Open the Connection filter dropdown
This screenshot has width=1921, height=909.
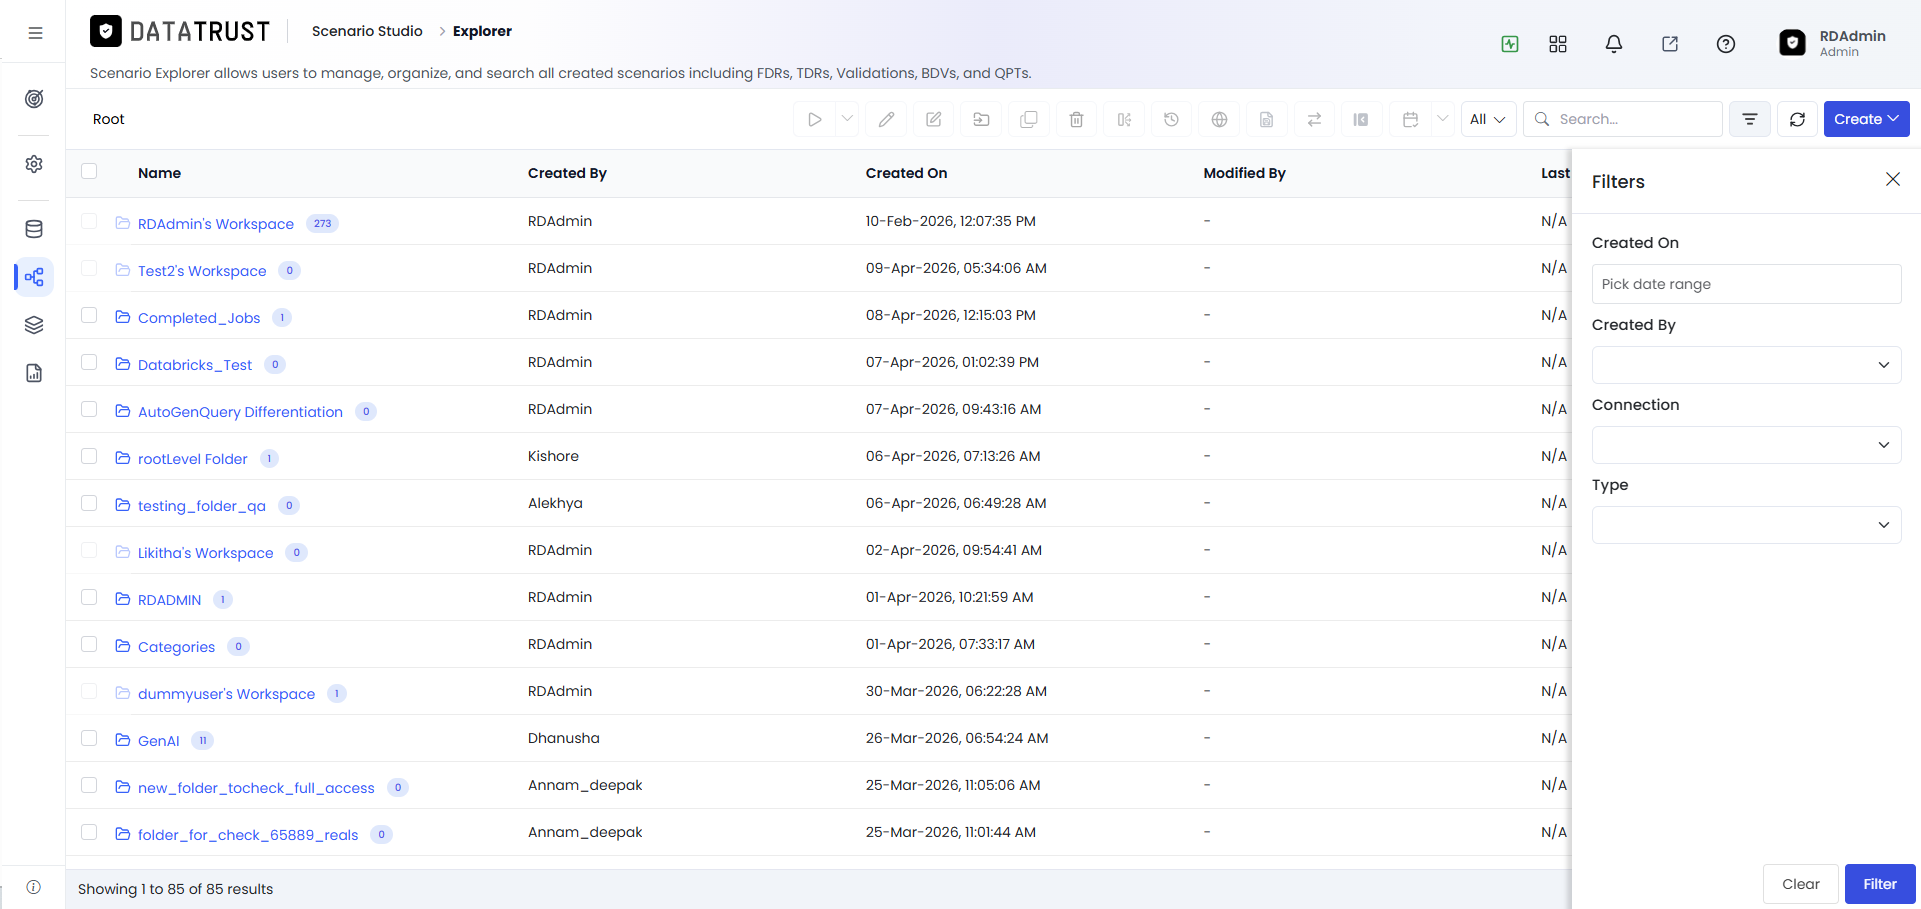1746,445
